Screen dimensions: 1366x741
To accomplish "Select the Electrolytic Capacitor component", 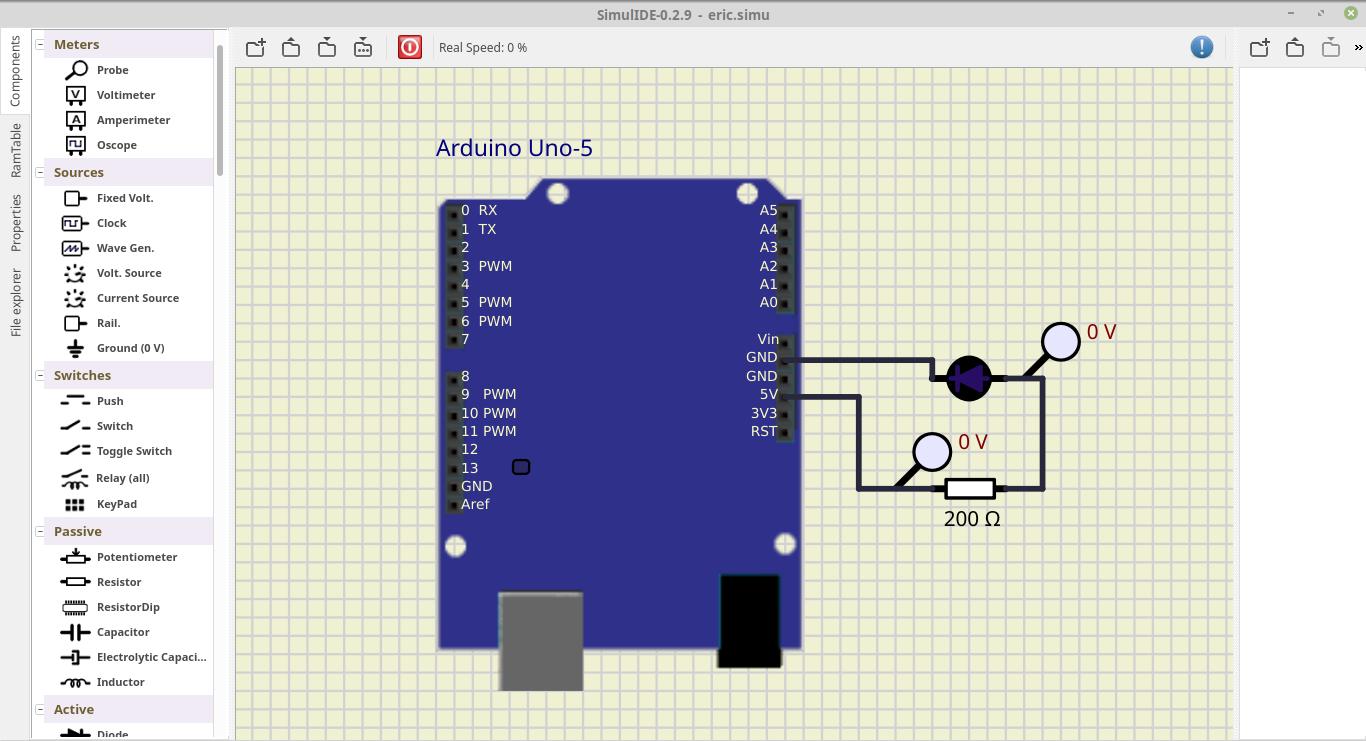I will 151,657.
